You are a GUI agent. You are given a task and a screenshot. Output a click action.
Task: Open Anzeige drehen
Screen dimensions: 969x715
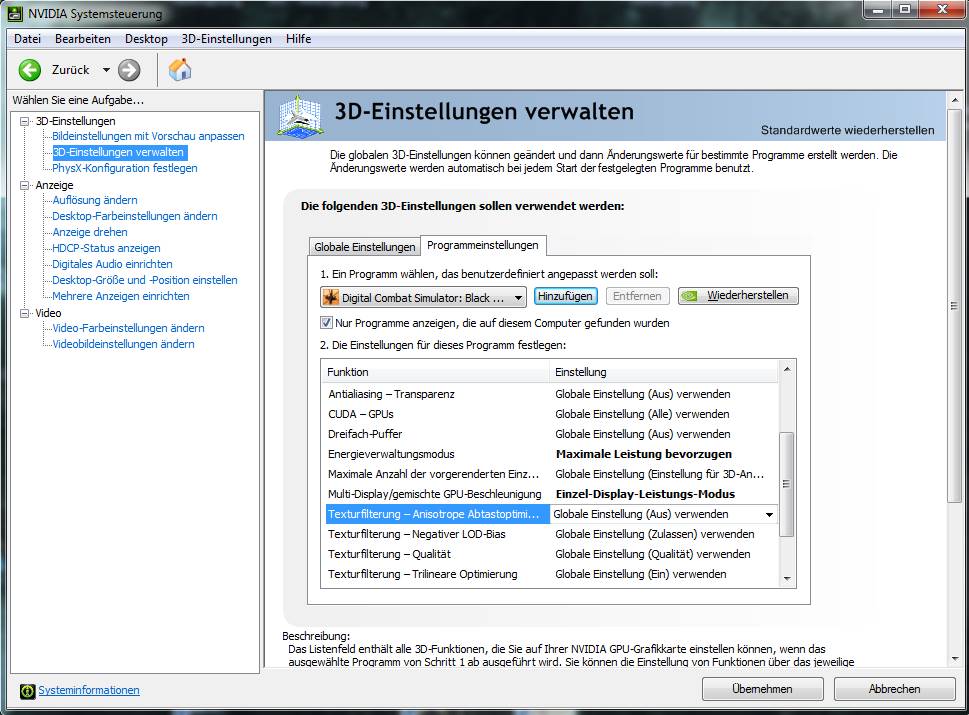(x=90, y=232)
